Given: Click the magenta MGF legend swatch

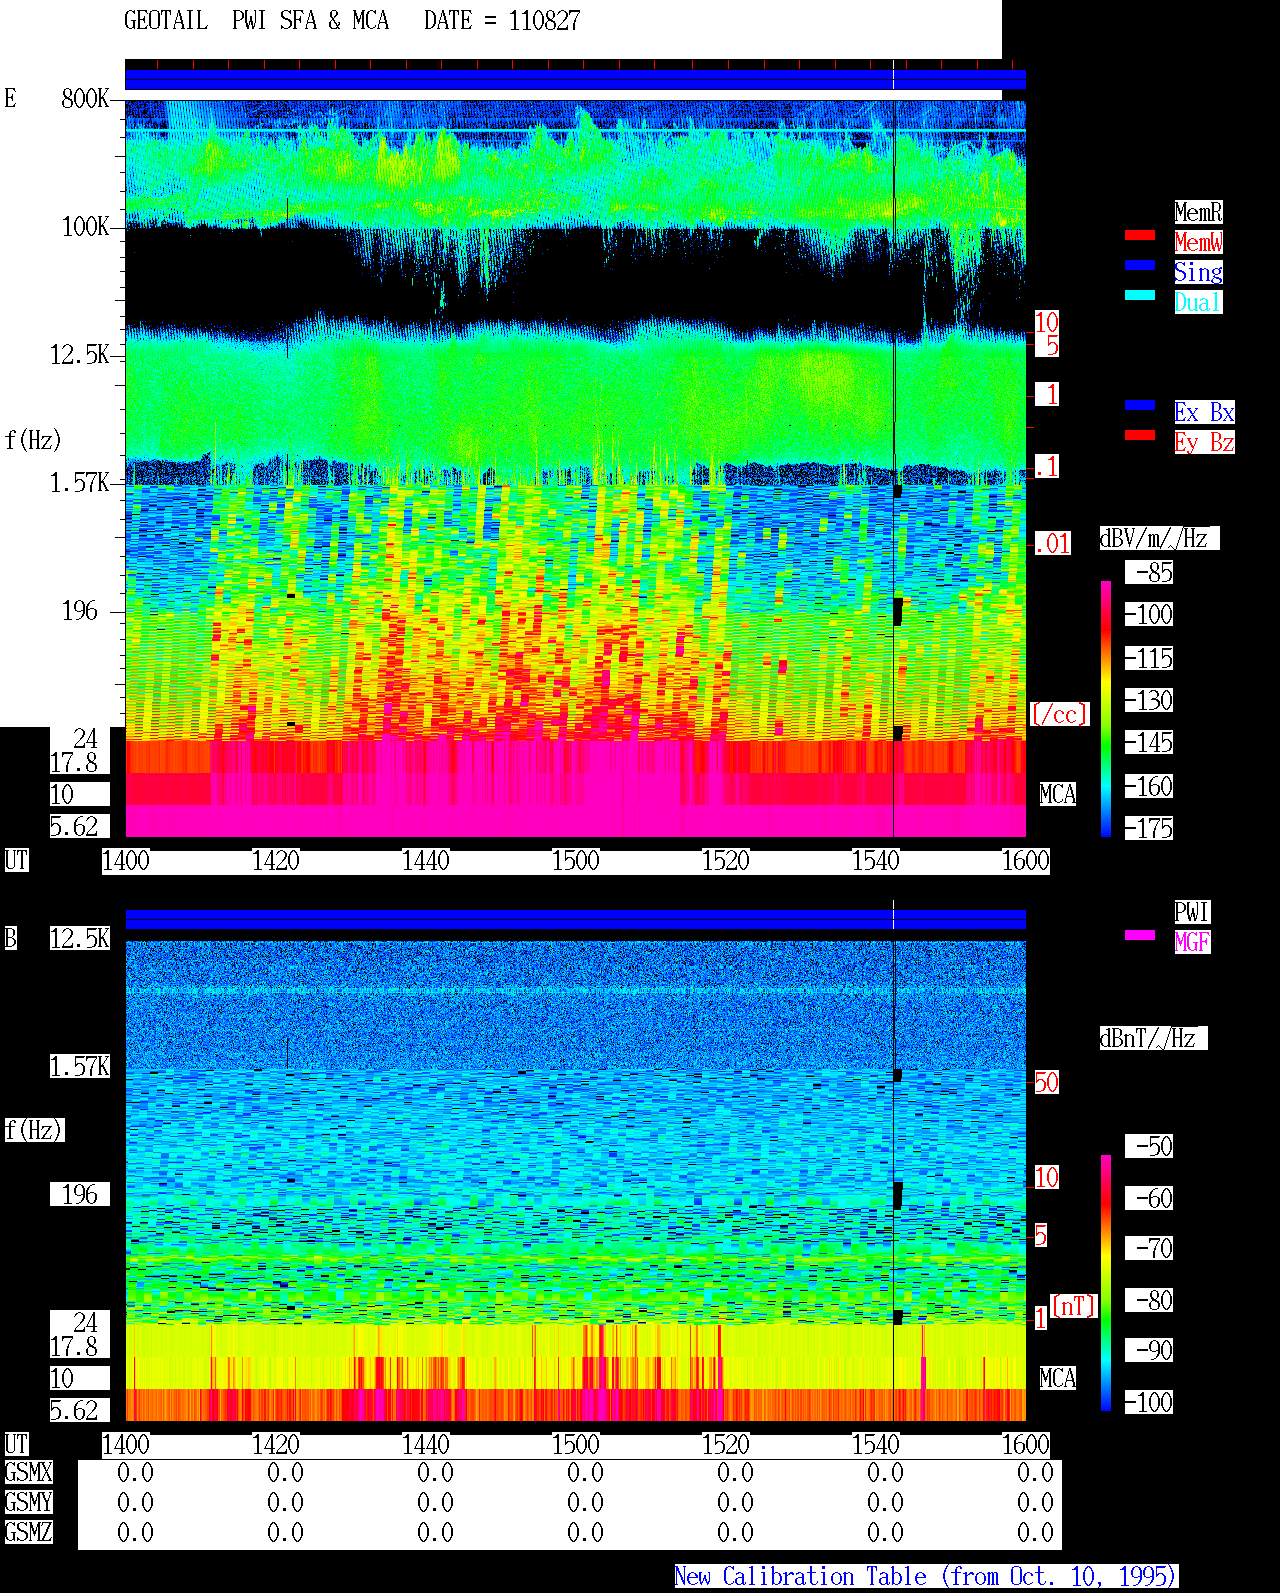Looking at the screenshot, I should tap(1140, 935).
